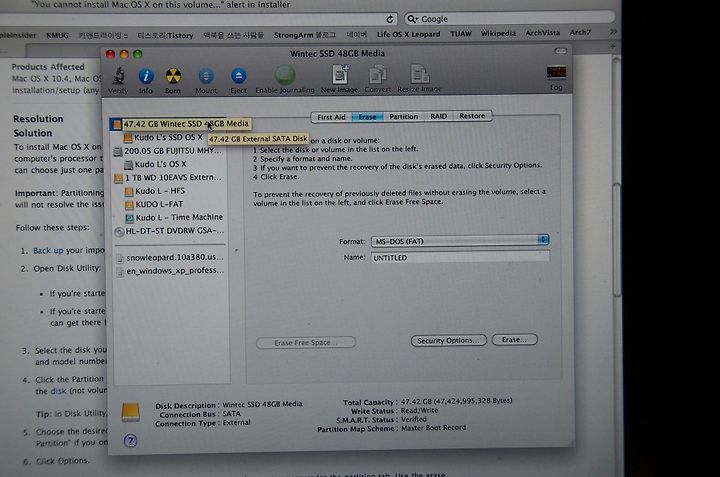Switch to the Erase tab
Image resolution: width=720 pixels, height=477 pixels.
click(x=367, y=117)
